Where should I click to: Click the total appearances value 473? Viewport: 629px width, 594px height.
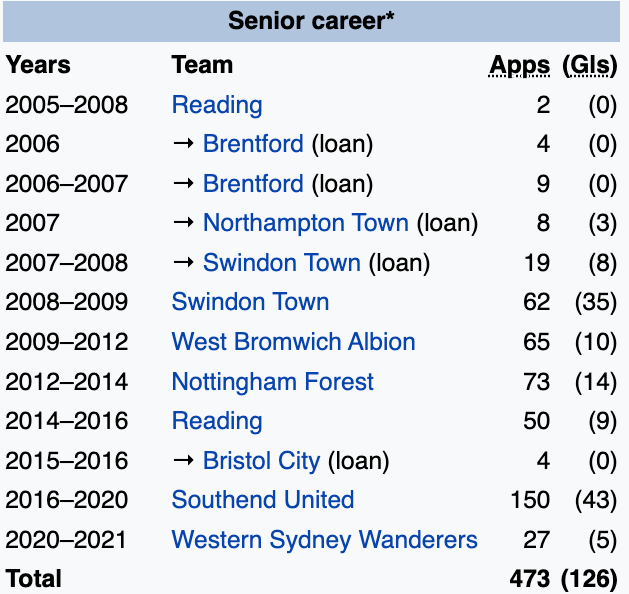pos(528,579)
